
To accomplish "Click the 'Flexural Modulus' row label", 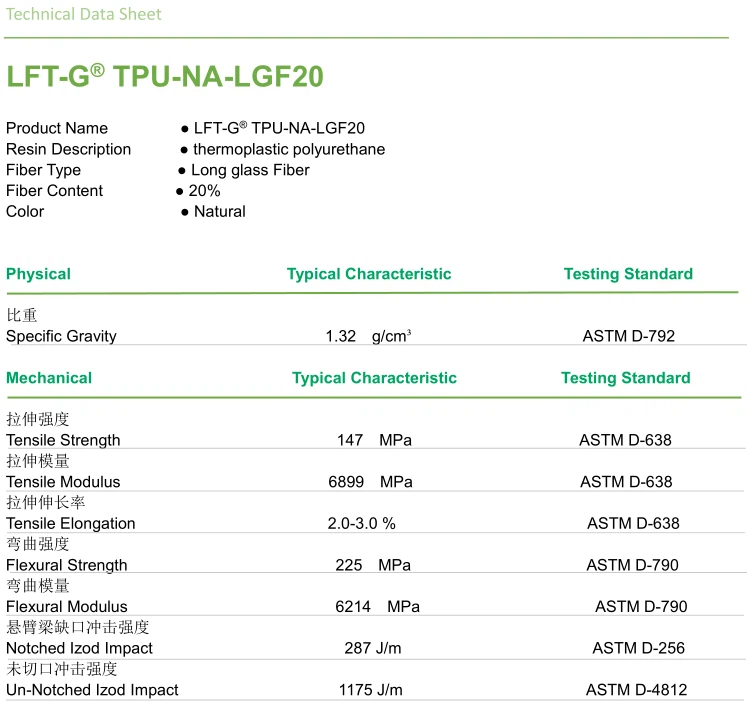I will click(x=67, y=607).
